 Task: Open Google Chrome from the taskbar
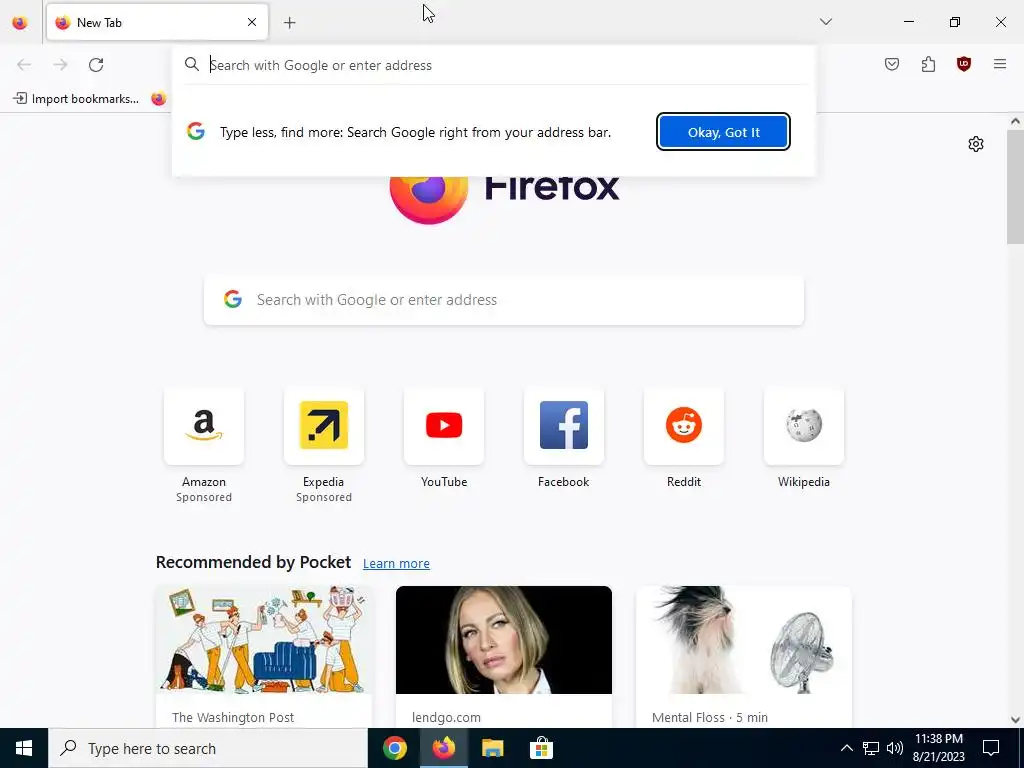coord(394,748)
